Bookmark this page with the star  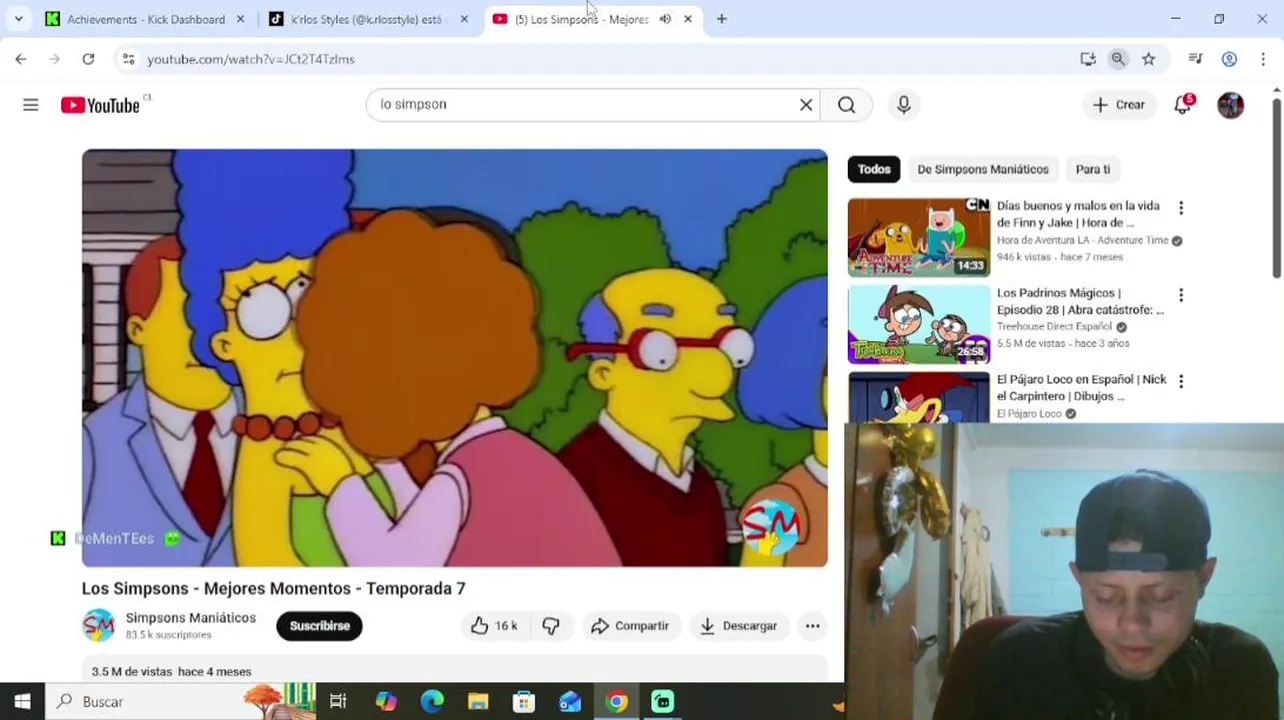click(x=1149, y=59)
